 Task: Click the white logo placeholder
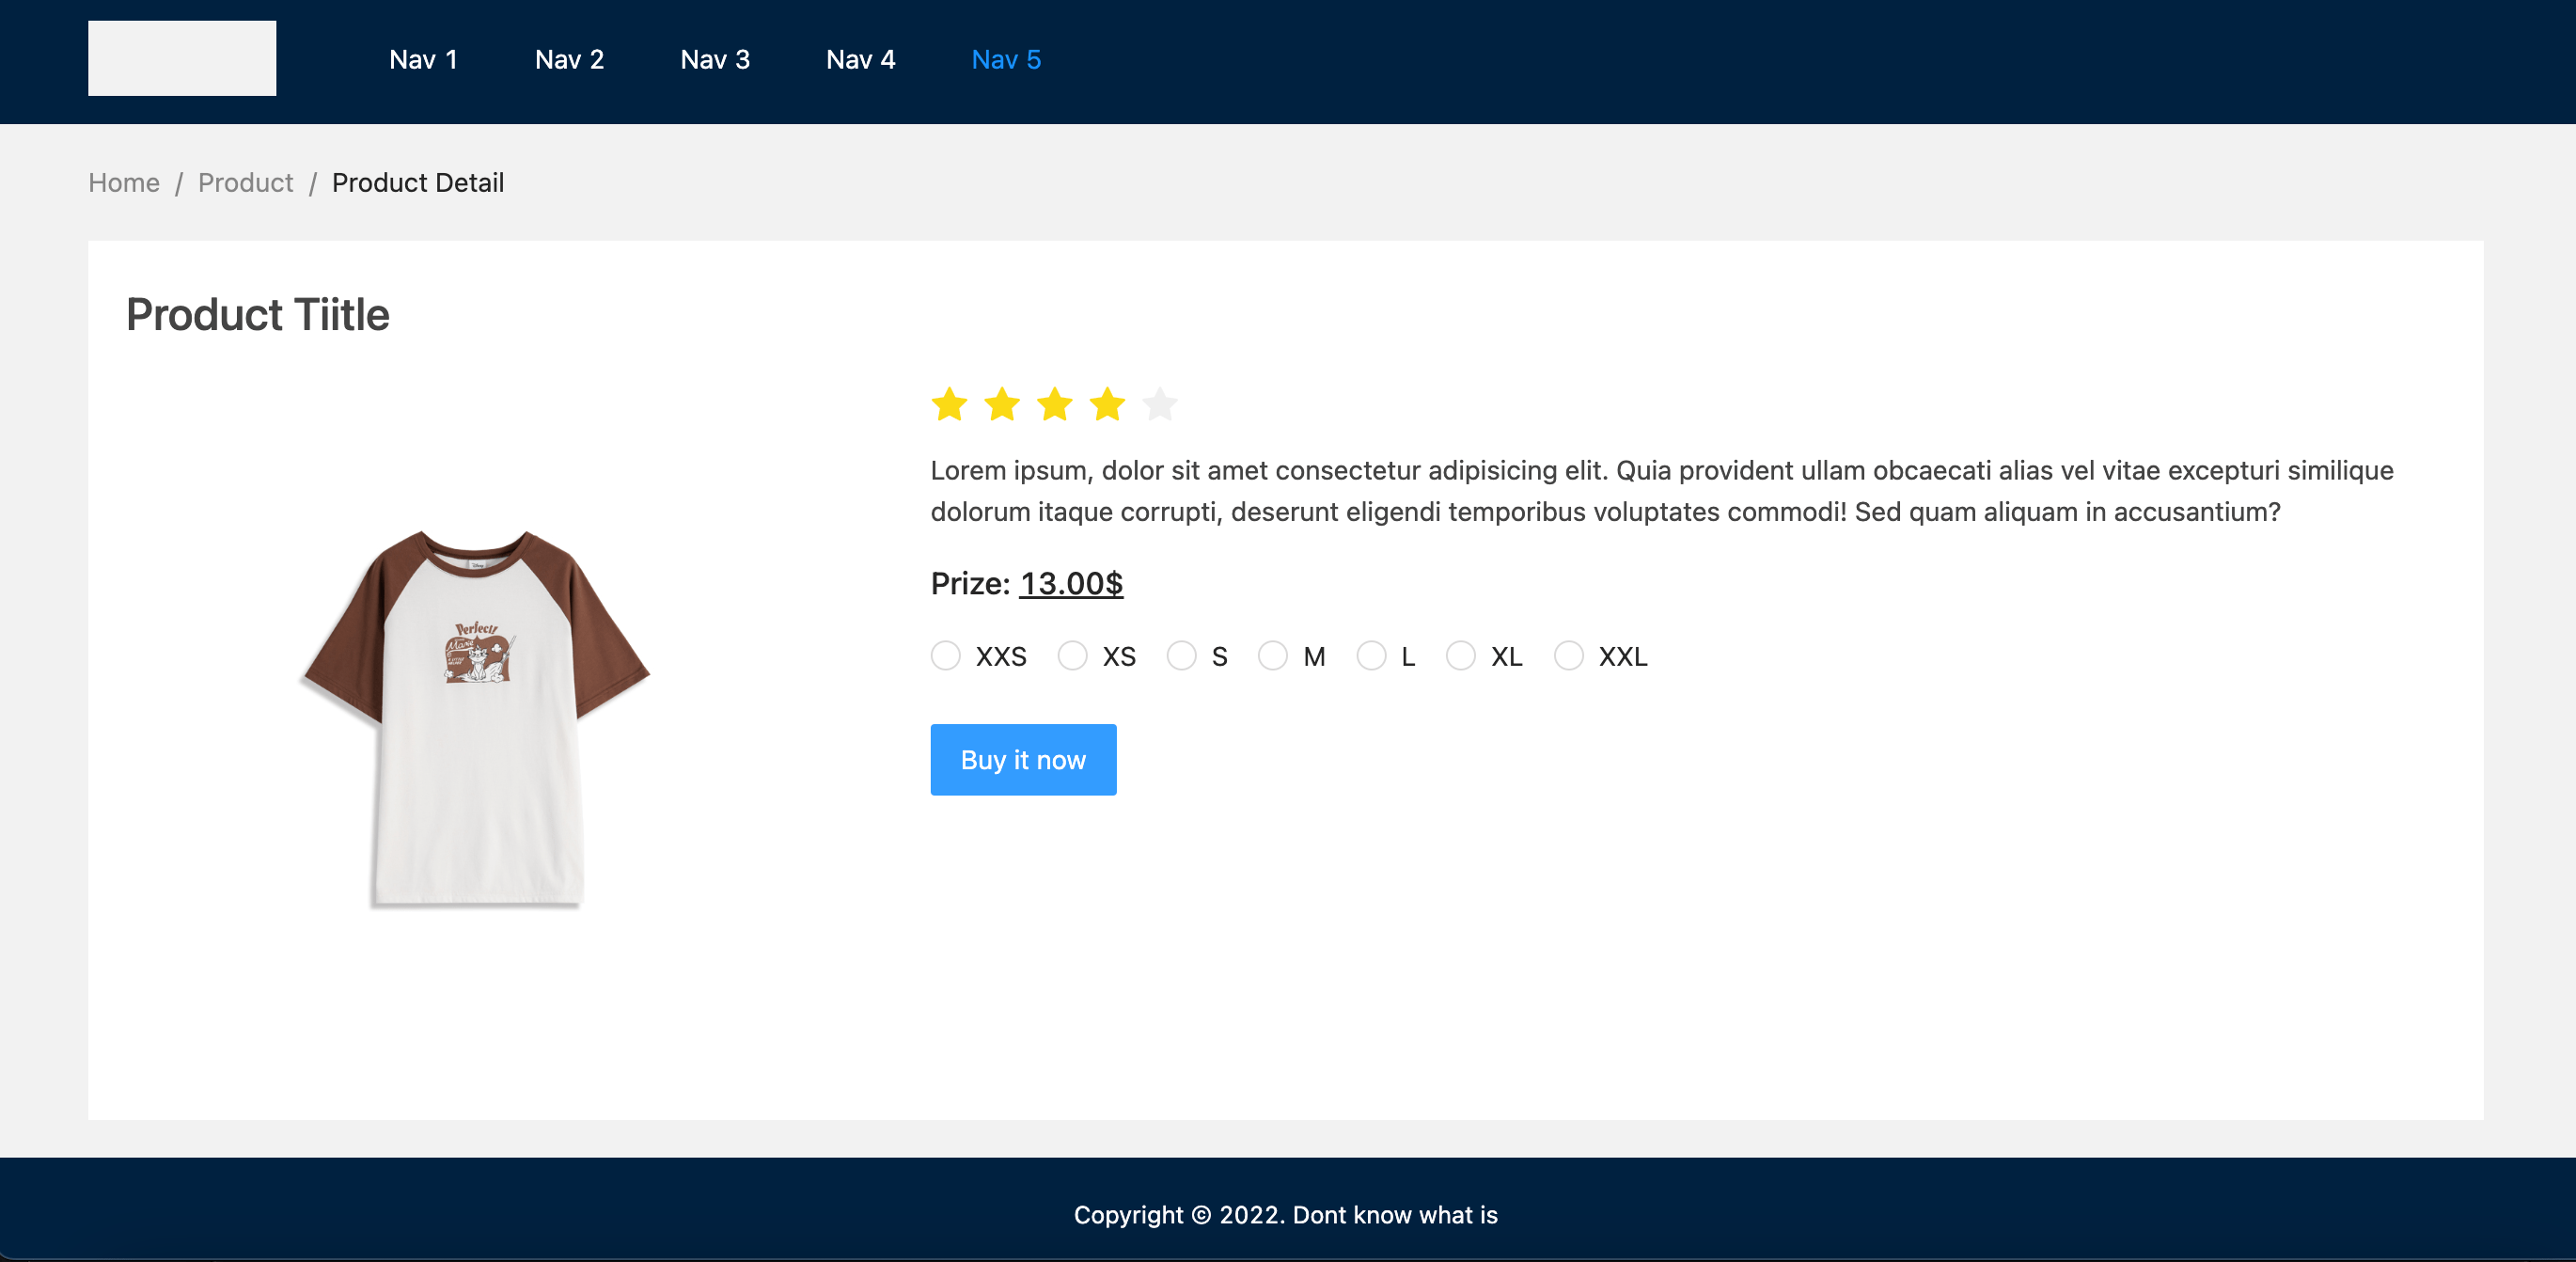click(182, 59)
